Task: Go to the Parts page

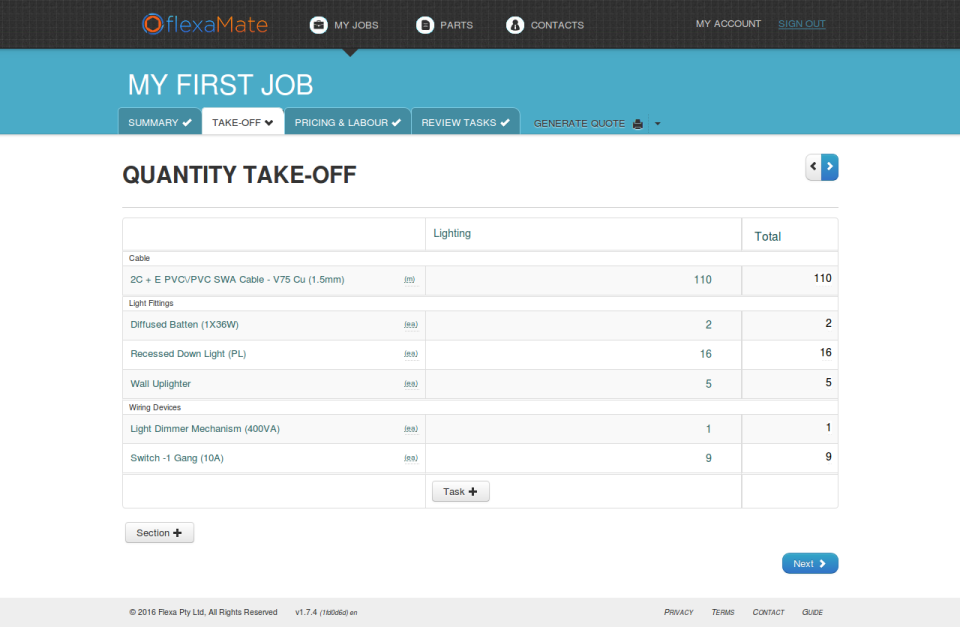Action: tap(445, 25)
